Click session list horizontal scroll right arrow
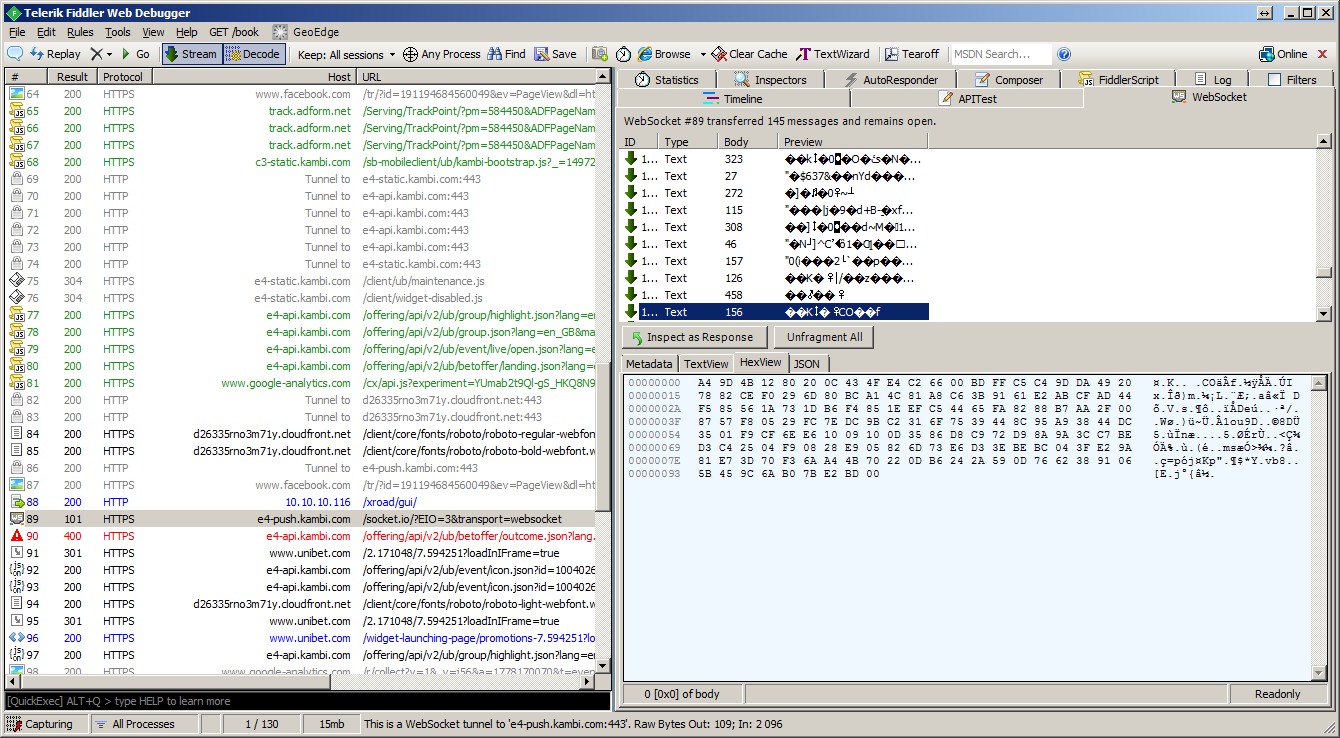This screenshot has height=738, width=1340. (588, 683)
